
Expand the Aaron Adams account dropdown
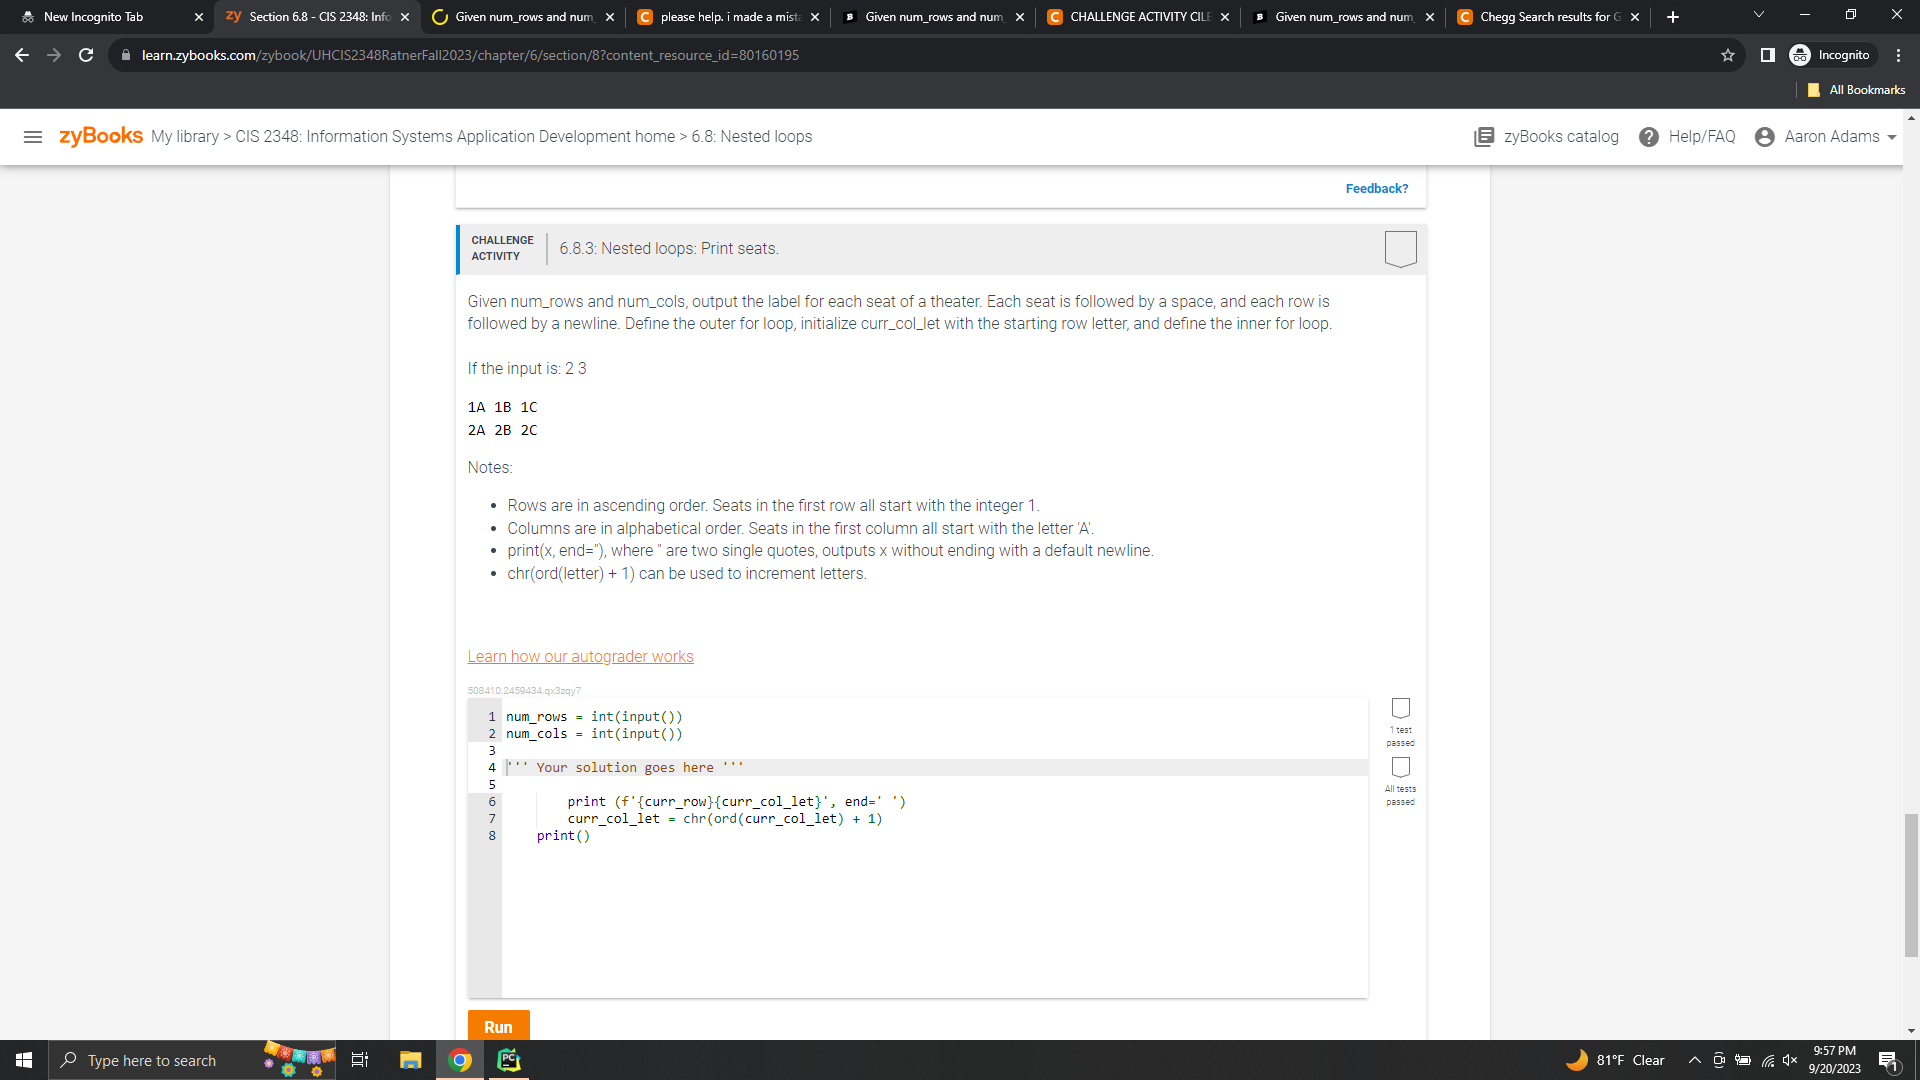1892,137
